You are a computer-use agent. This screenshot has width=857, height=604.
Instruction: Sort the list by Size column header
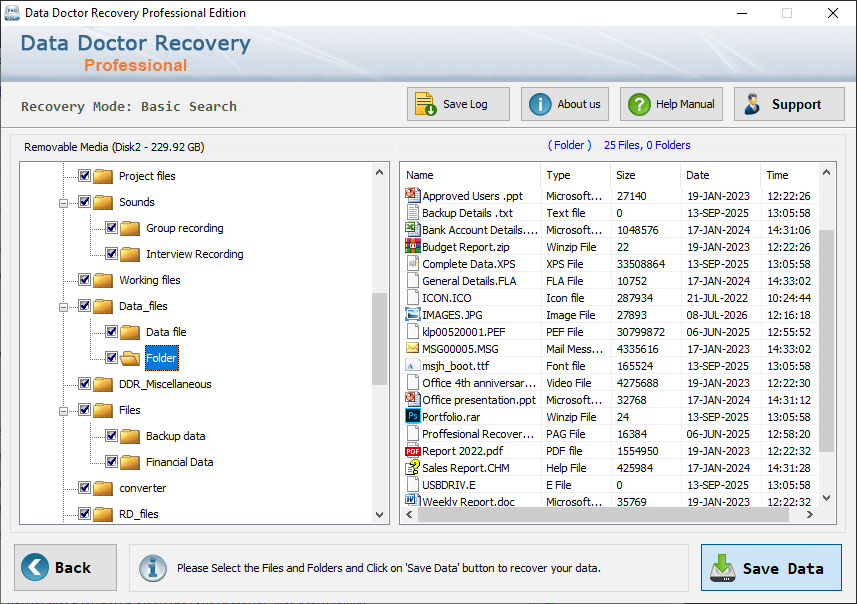pos(645,175)
